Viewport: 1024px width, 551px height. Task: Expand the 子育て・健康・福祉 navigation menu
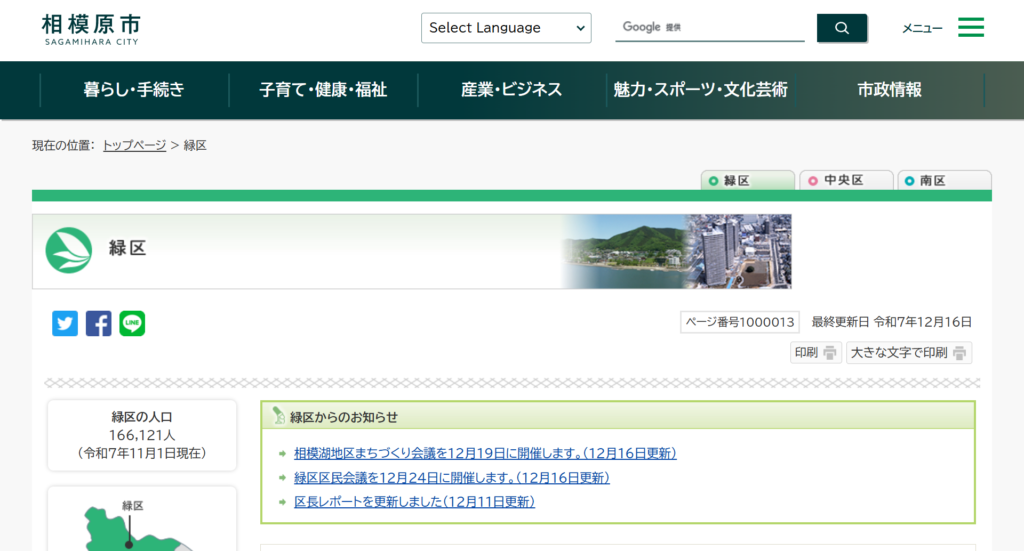click(x=323, y=90)
